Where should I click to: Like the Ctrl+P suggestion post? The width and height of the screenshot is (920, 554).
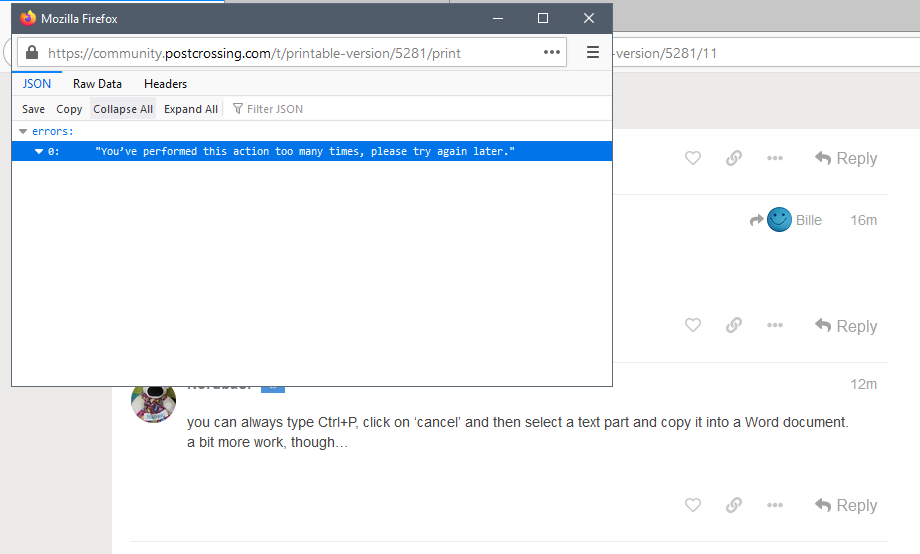click(693, 505)
